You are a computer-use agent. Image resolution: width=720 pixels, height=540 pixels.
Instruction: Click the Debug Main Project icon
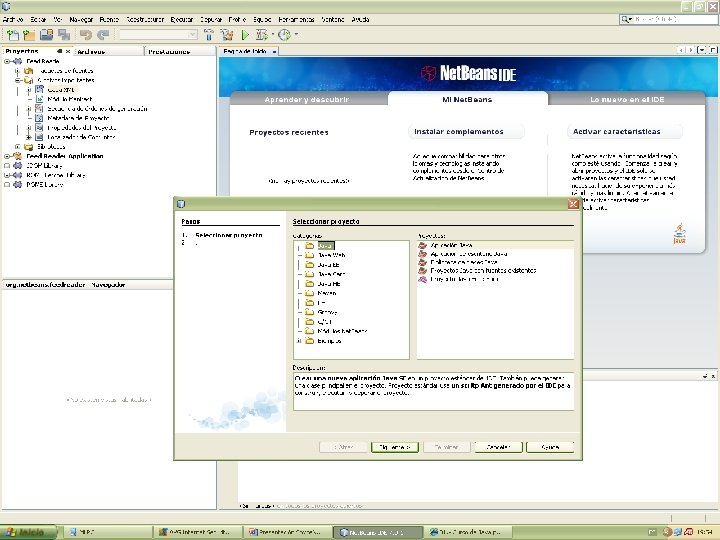click(x=262, y=34)
